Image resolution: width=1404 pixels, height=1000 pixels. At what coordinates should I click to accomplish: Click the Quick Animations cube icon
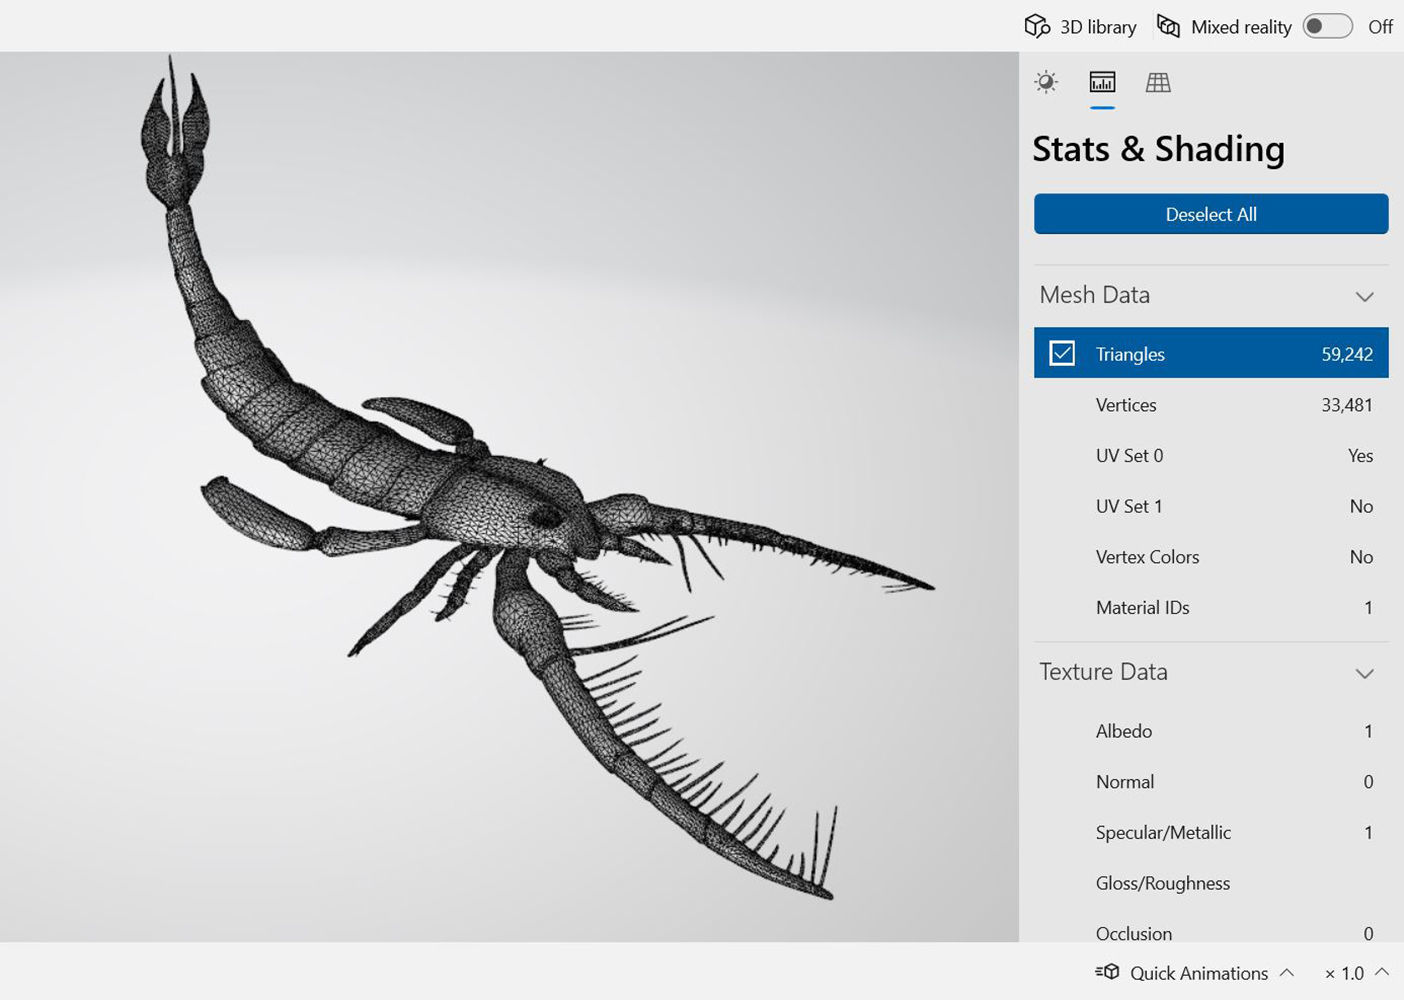1107,972
